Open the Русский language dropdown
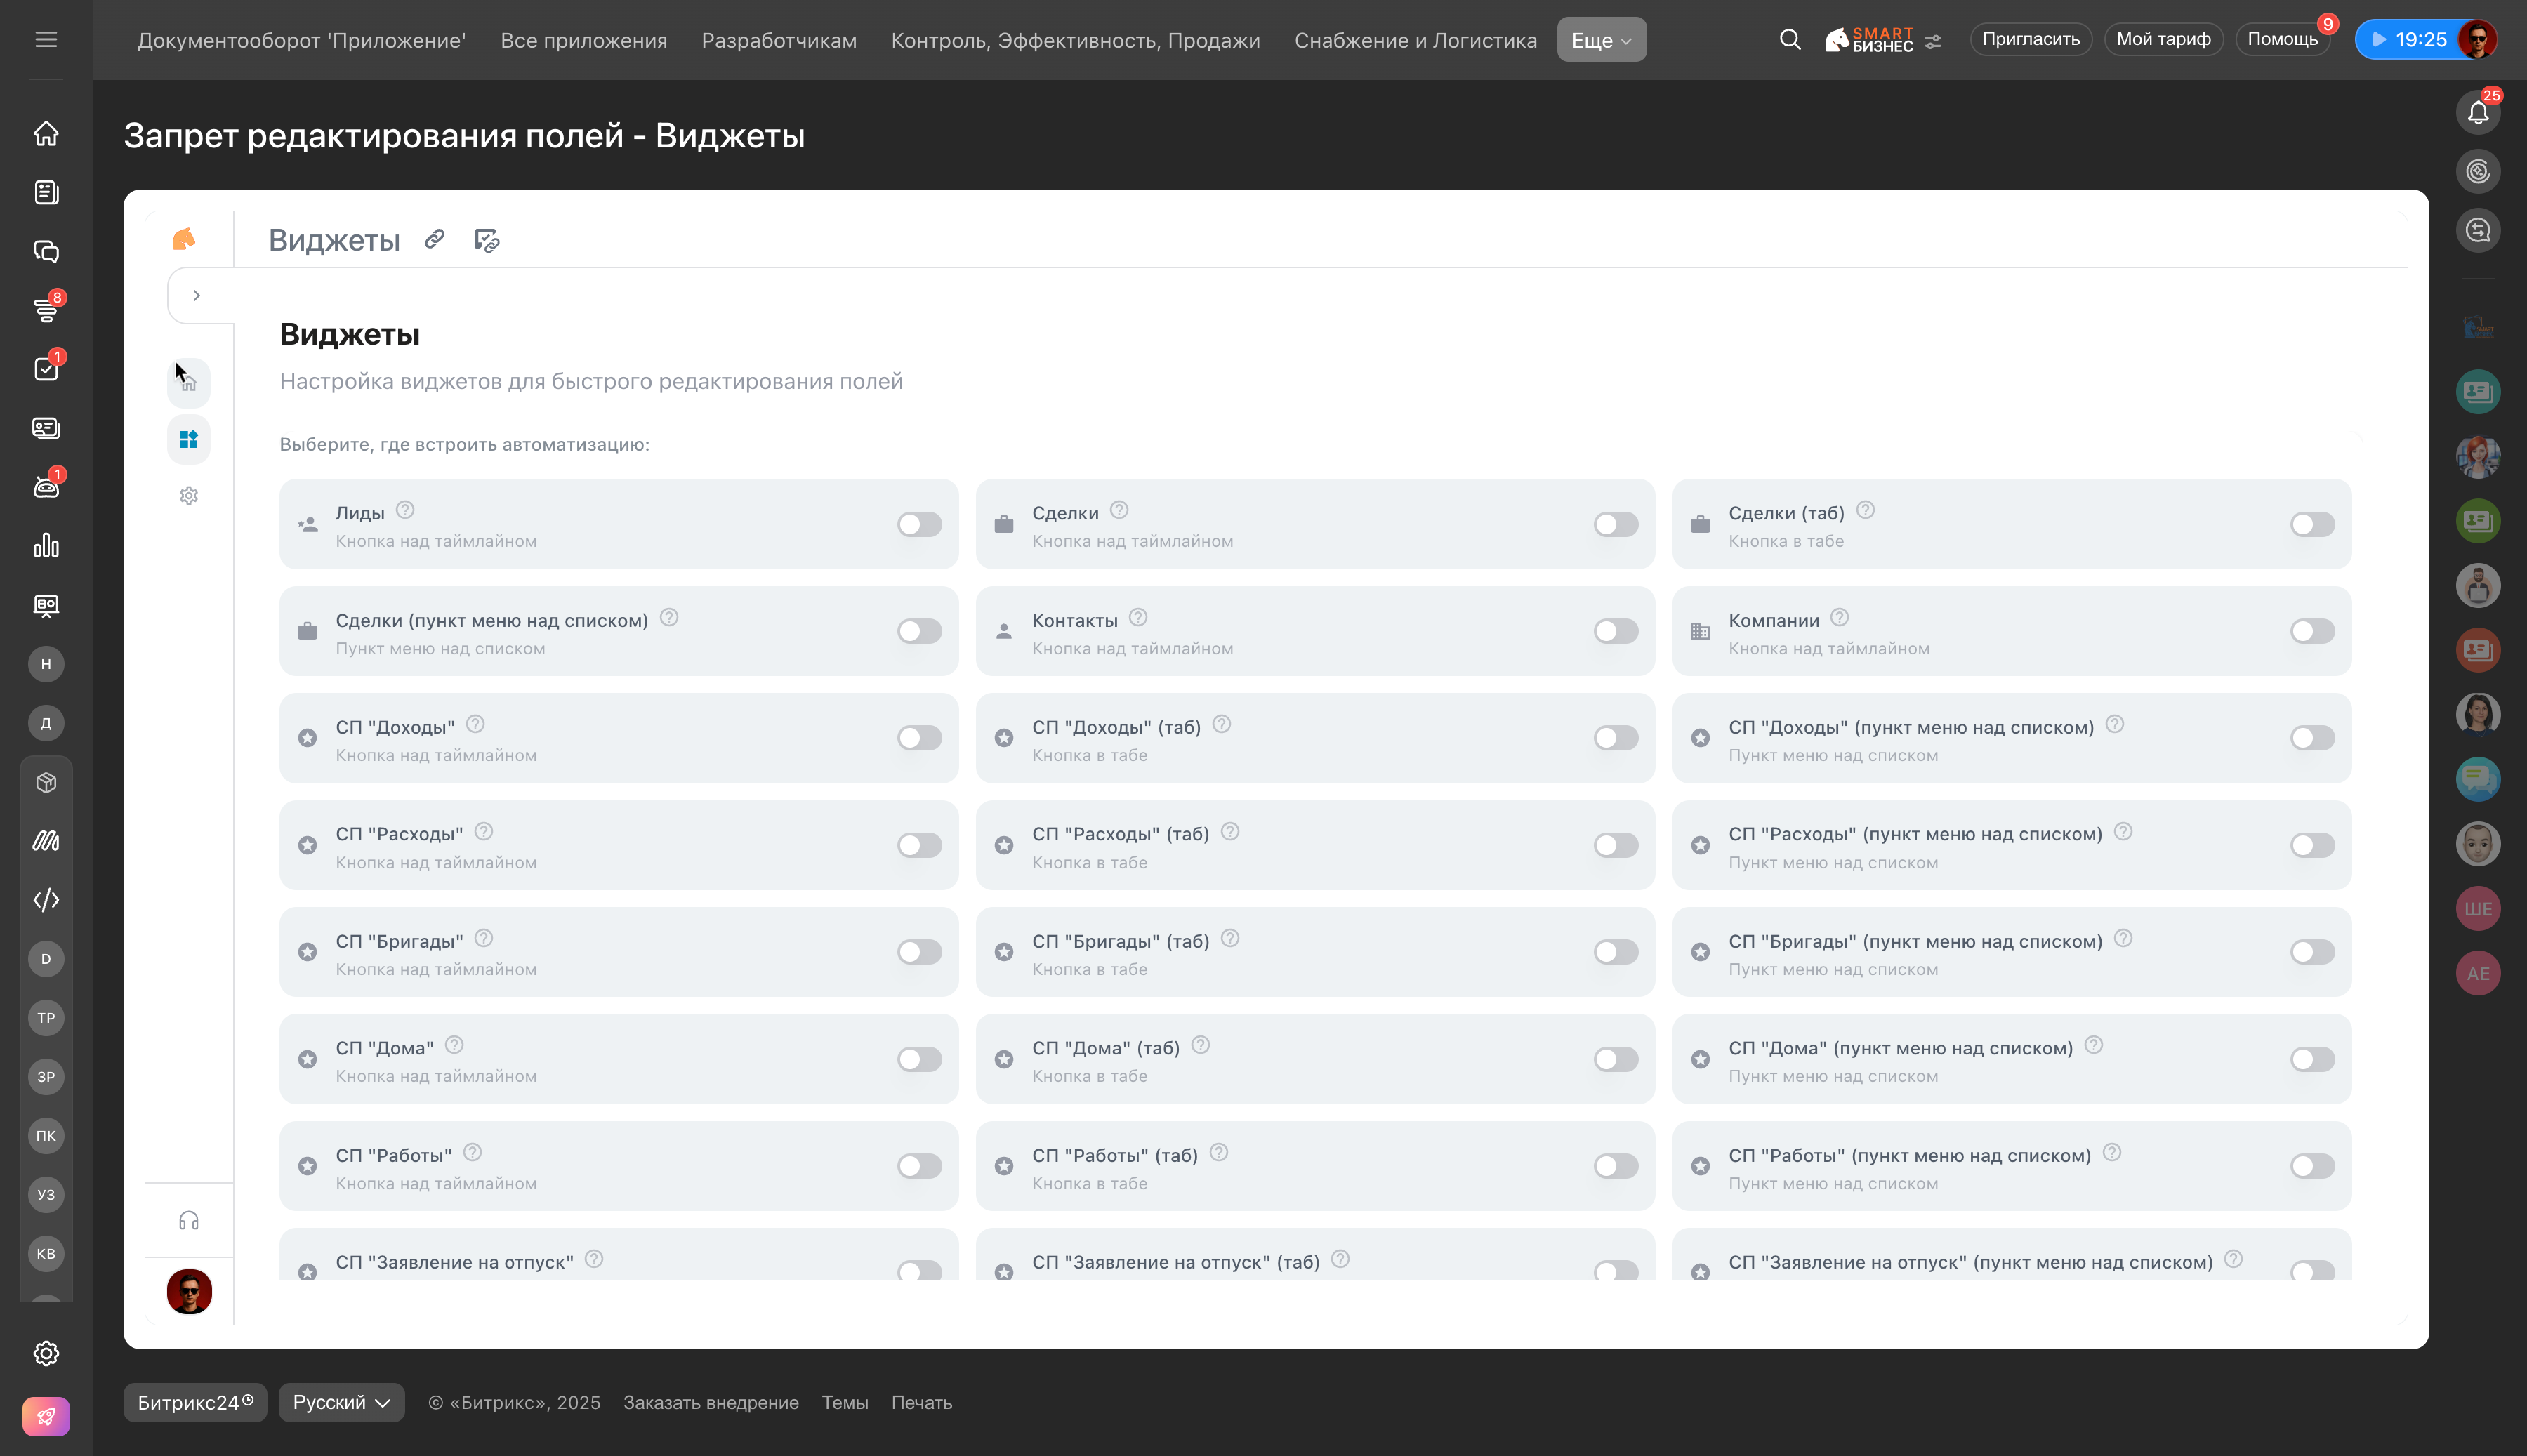The width and height of the screenshot is (2527, 1456). [341, 1402]
